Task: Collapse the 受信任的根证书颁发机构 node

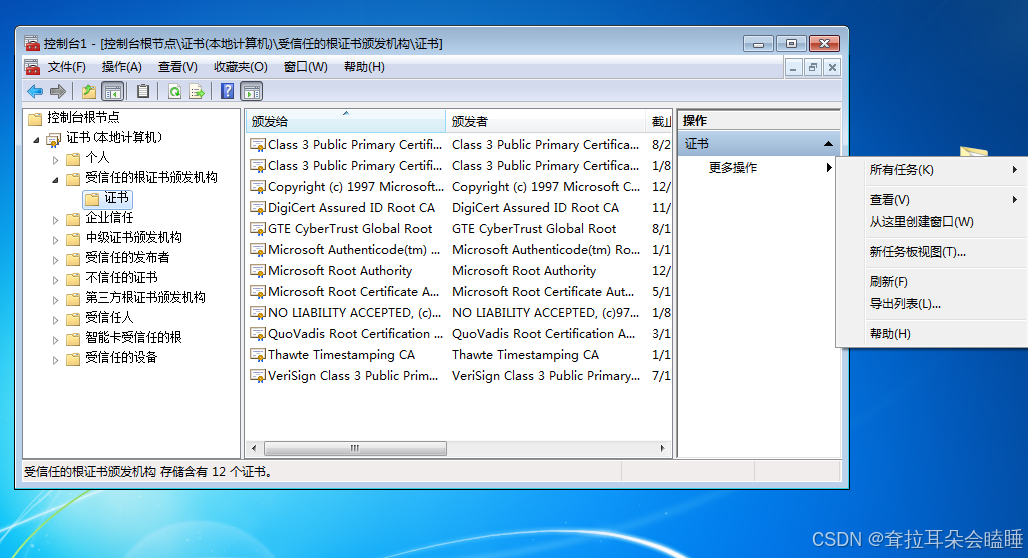Action: (56, 180)
